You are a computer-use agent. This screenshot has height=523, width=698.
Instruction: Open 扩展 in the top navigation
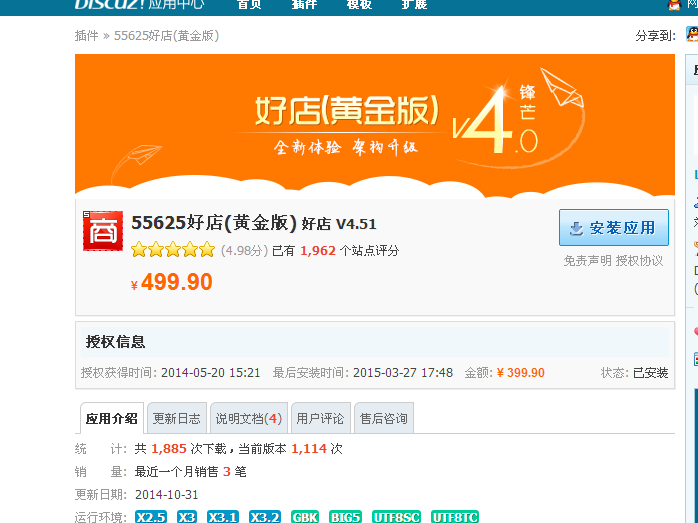click(414, 4)
